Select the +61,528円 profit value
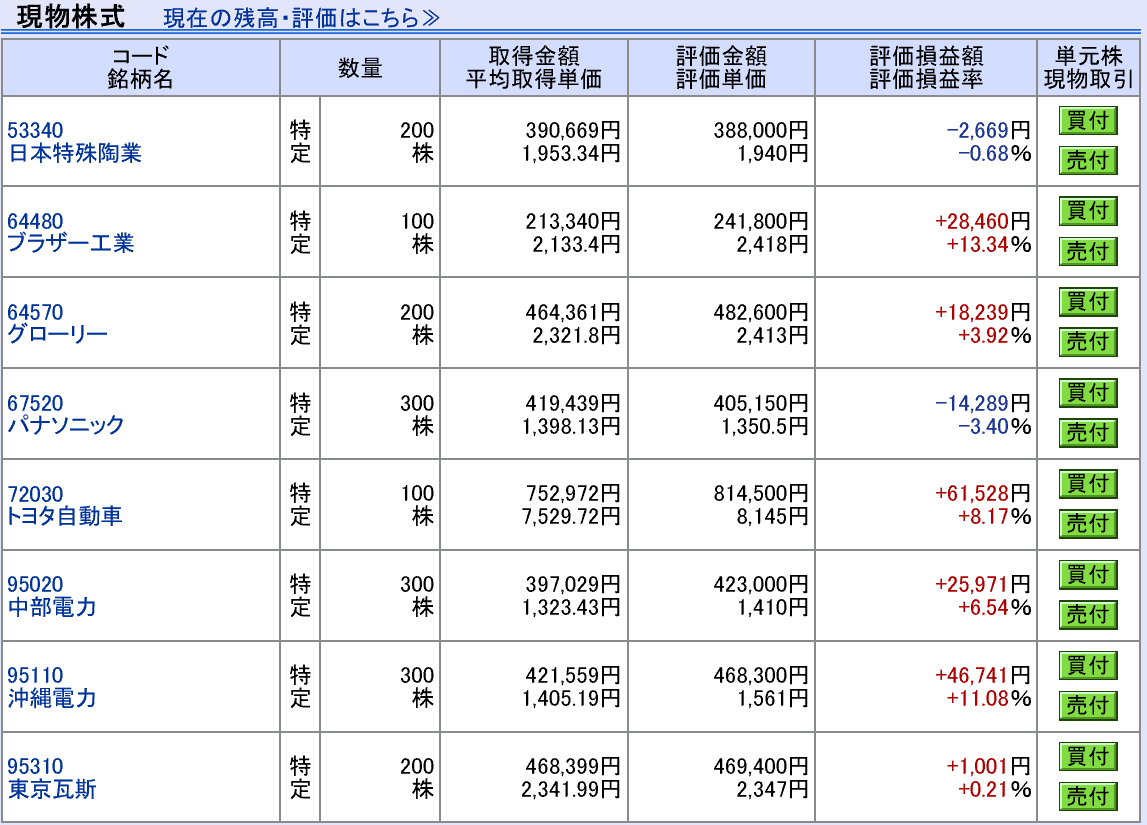This screenshot has height=825, width=1147. (982, 494)
